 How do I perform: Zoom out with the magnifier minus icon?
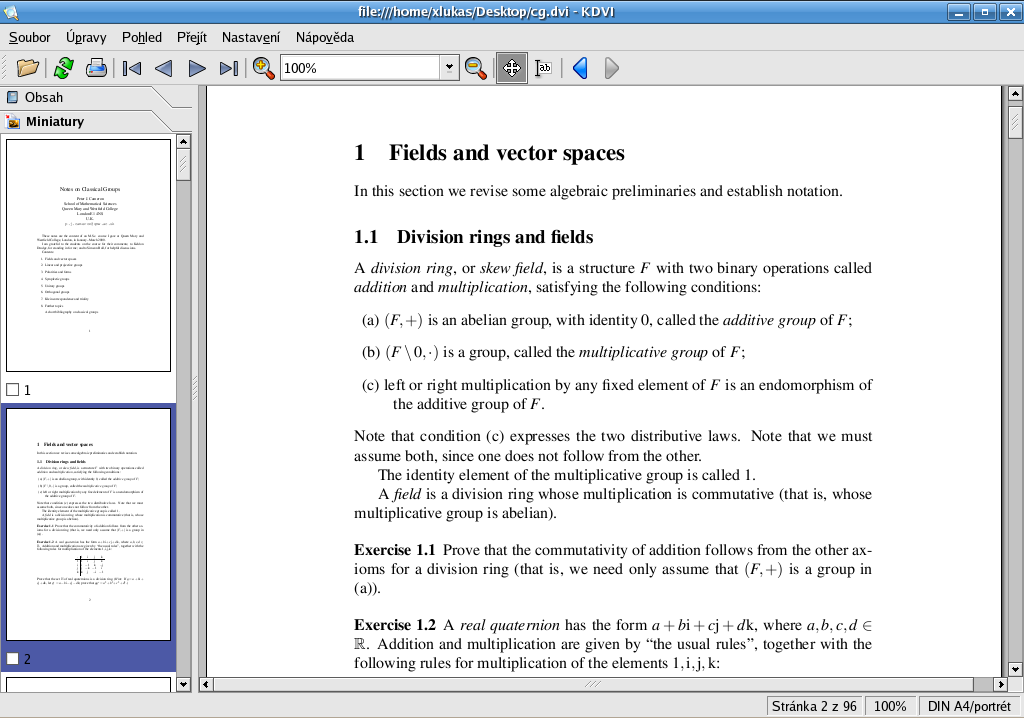click(475, 68)
